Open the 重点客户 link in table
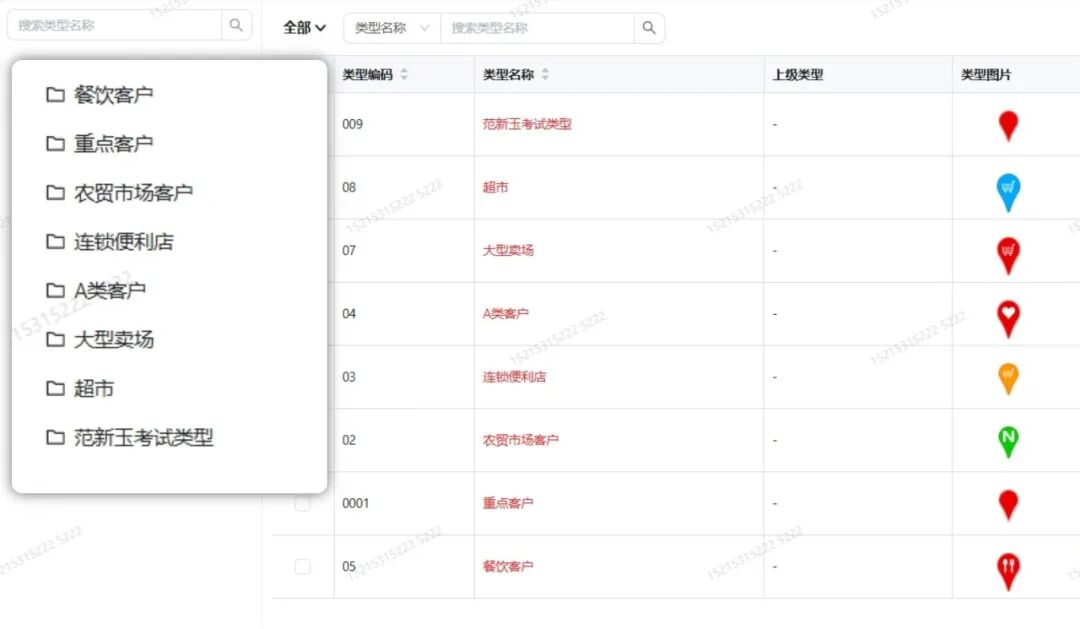Viewport: 1080px width, 629px height. click(x=508, y=504)
